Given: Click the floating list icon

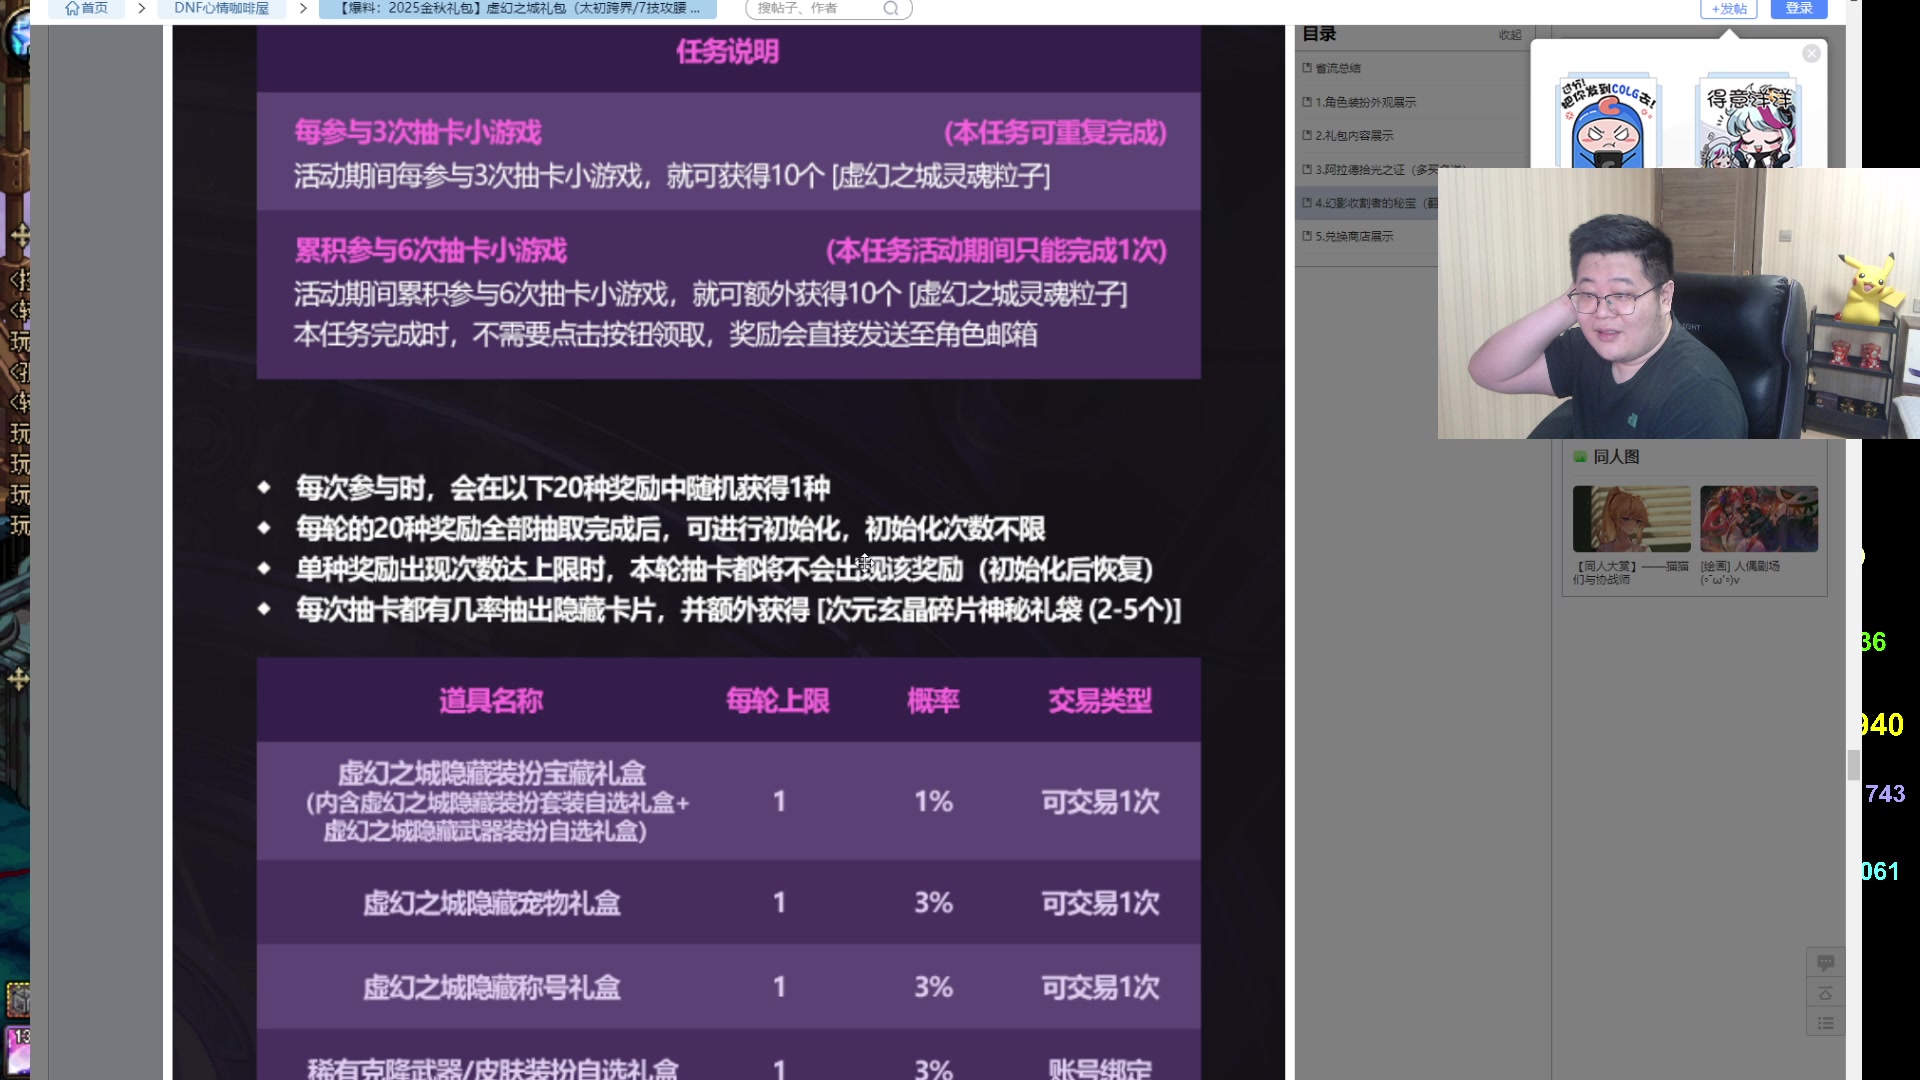Looking at the screenshot, I should tap(1825, 1023).
